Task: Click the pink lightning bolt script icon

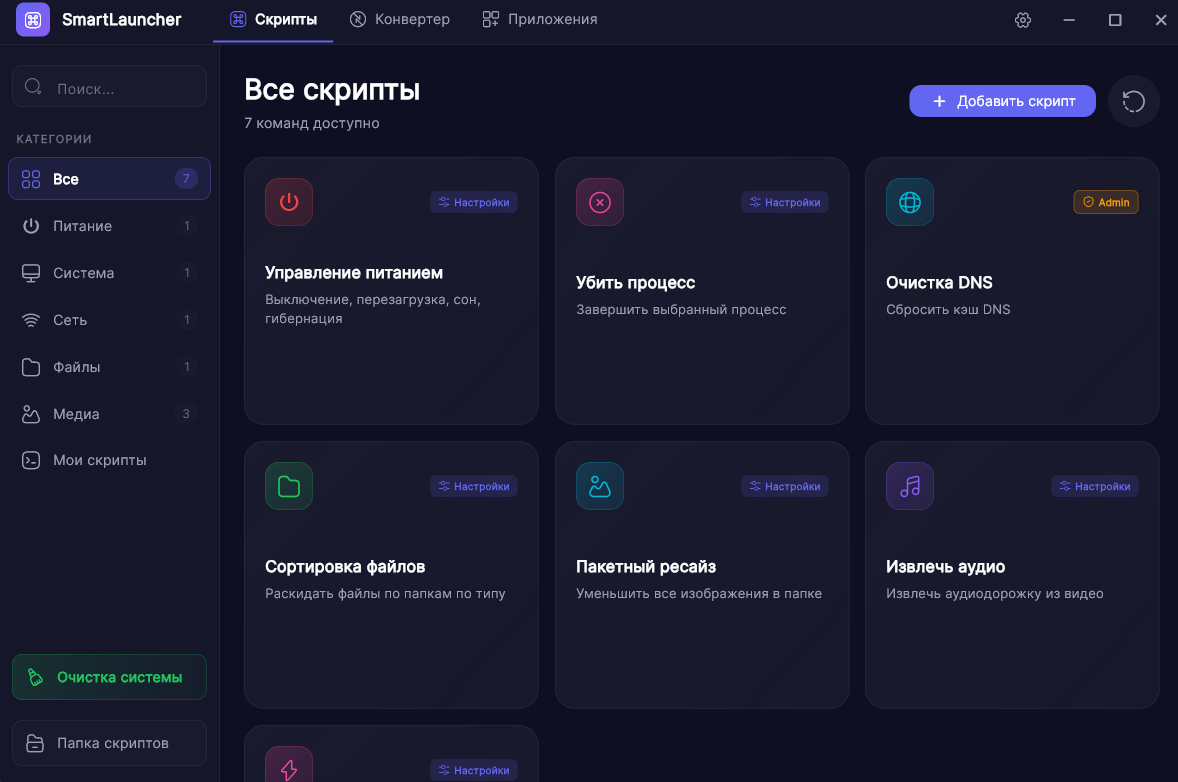Action: (x=289, y=765)
